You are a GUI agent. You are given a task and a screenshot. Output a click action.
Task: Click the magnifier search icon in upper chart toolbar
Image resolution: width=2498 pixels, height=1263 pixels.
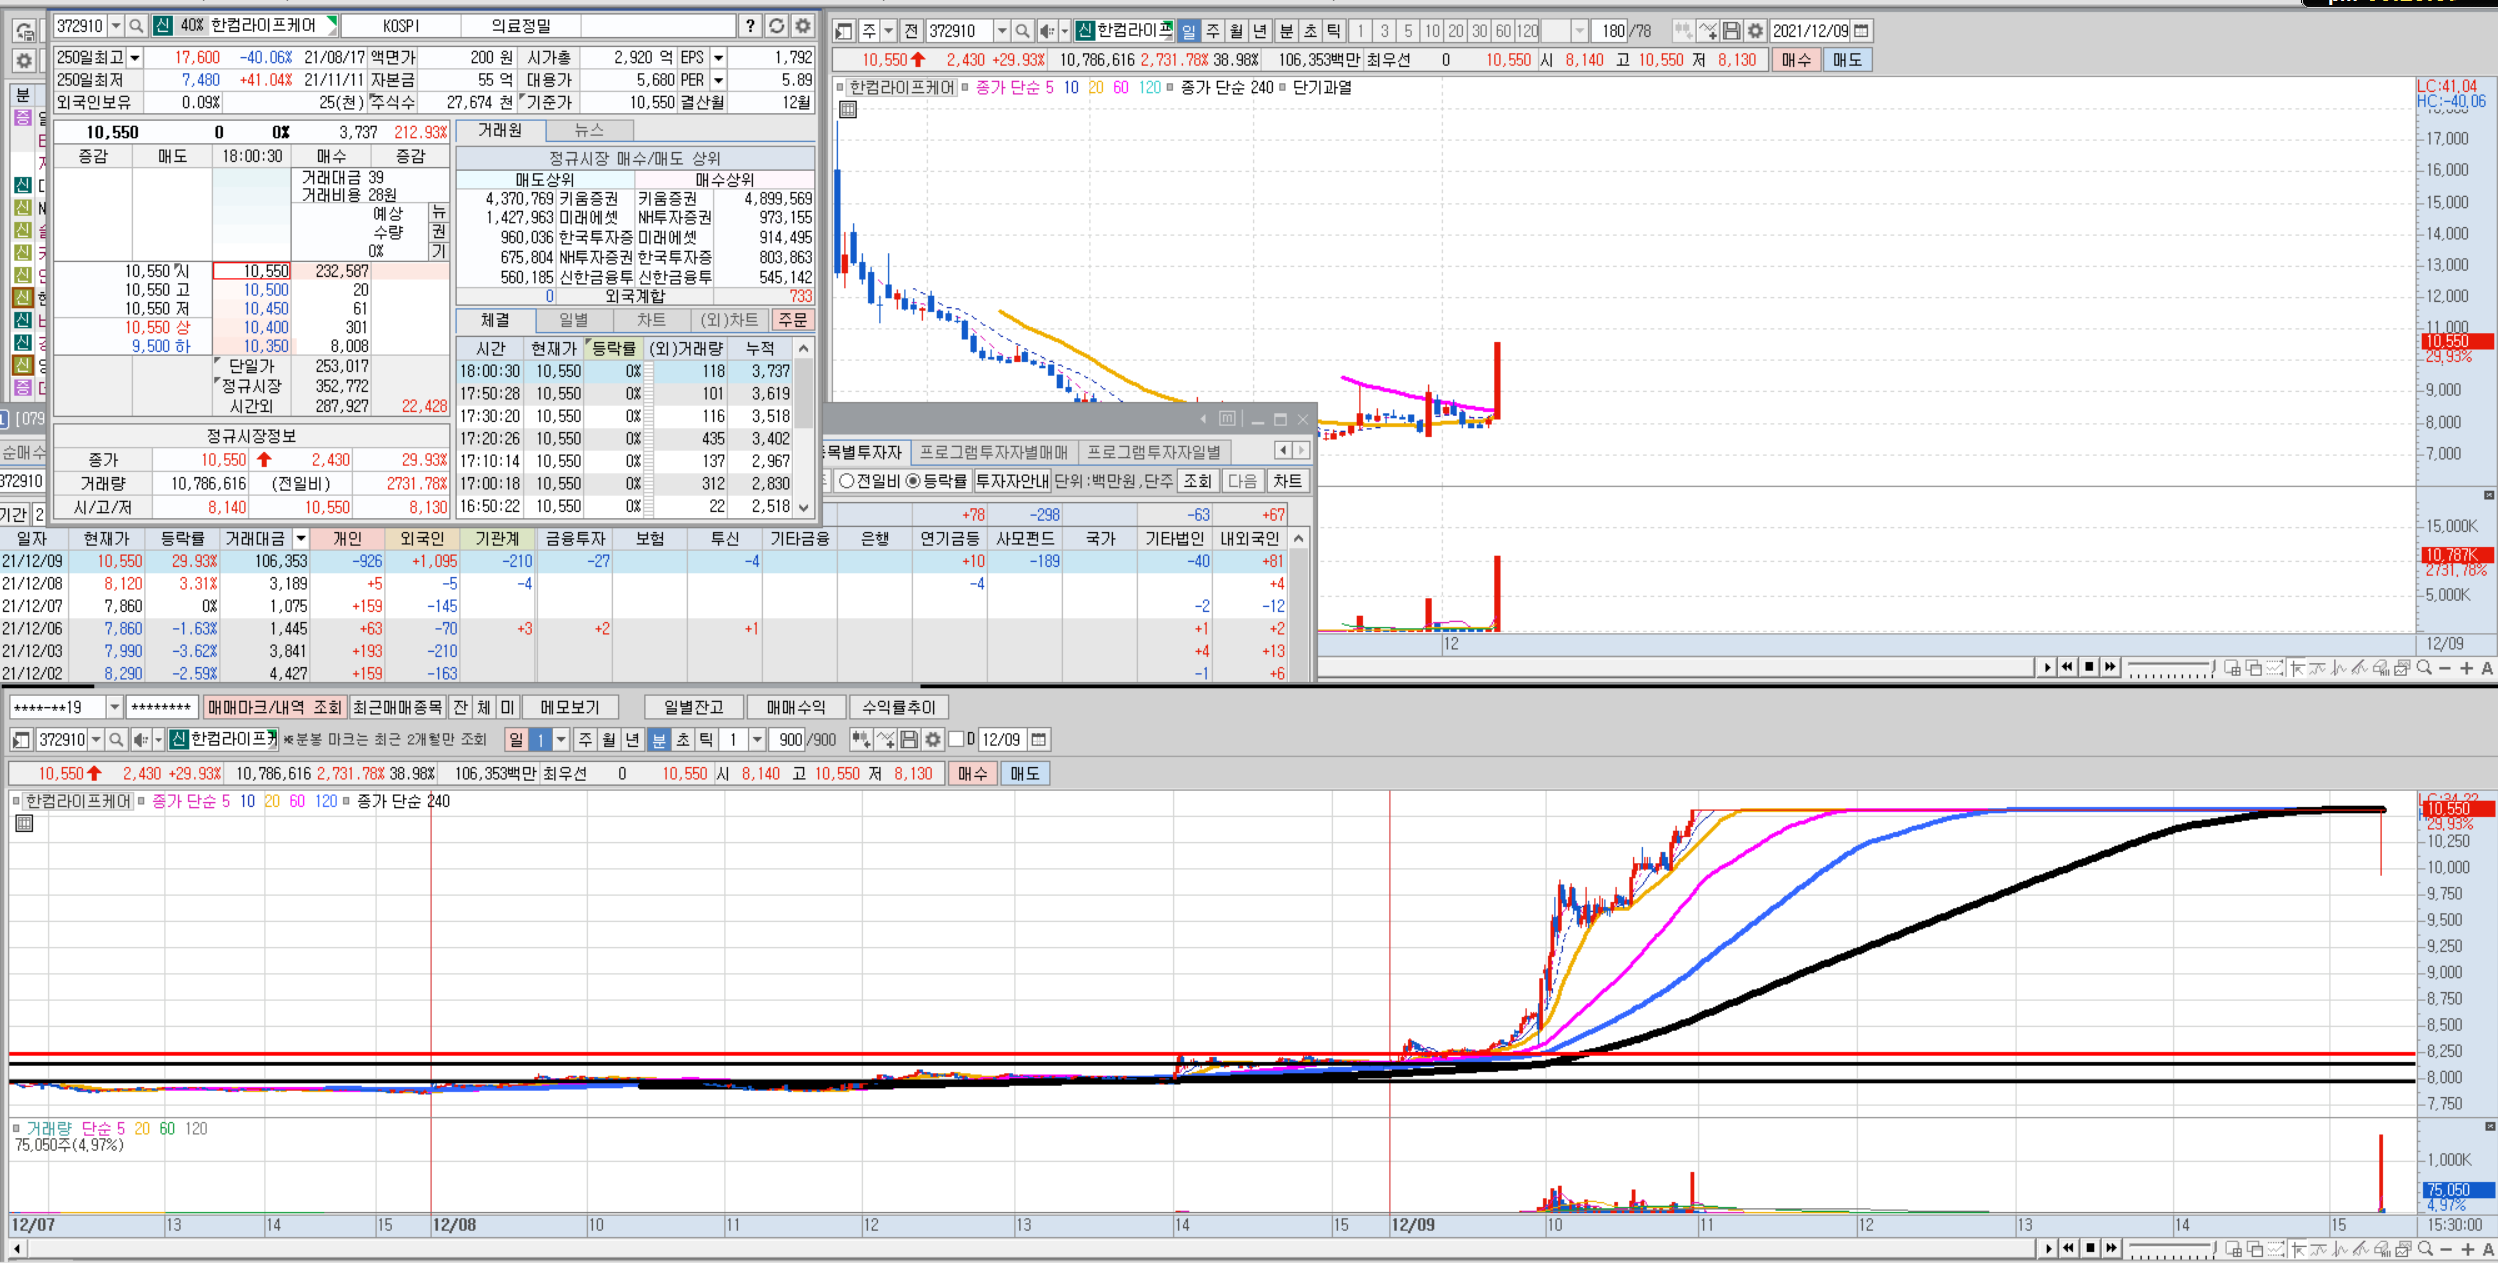pyautogui.click(x=1022, y=31)
